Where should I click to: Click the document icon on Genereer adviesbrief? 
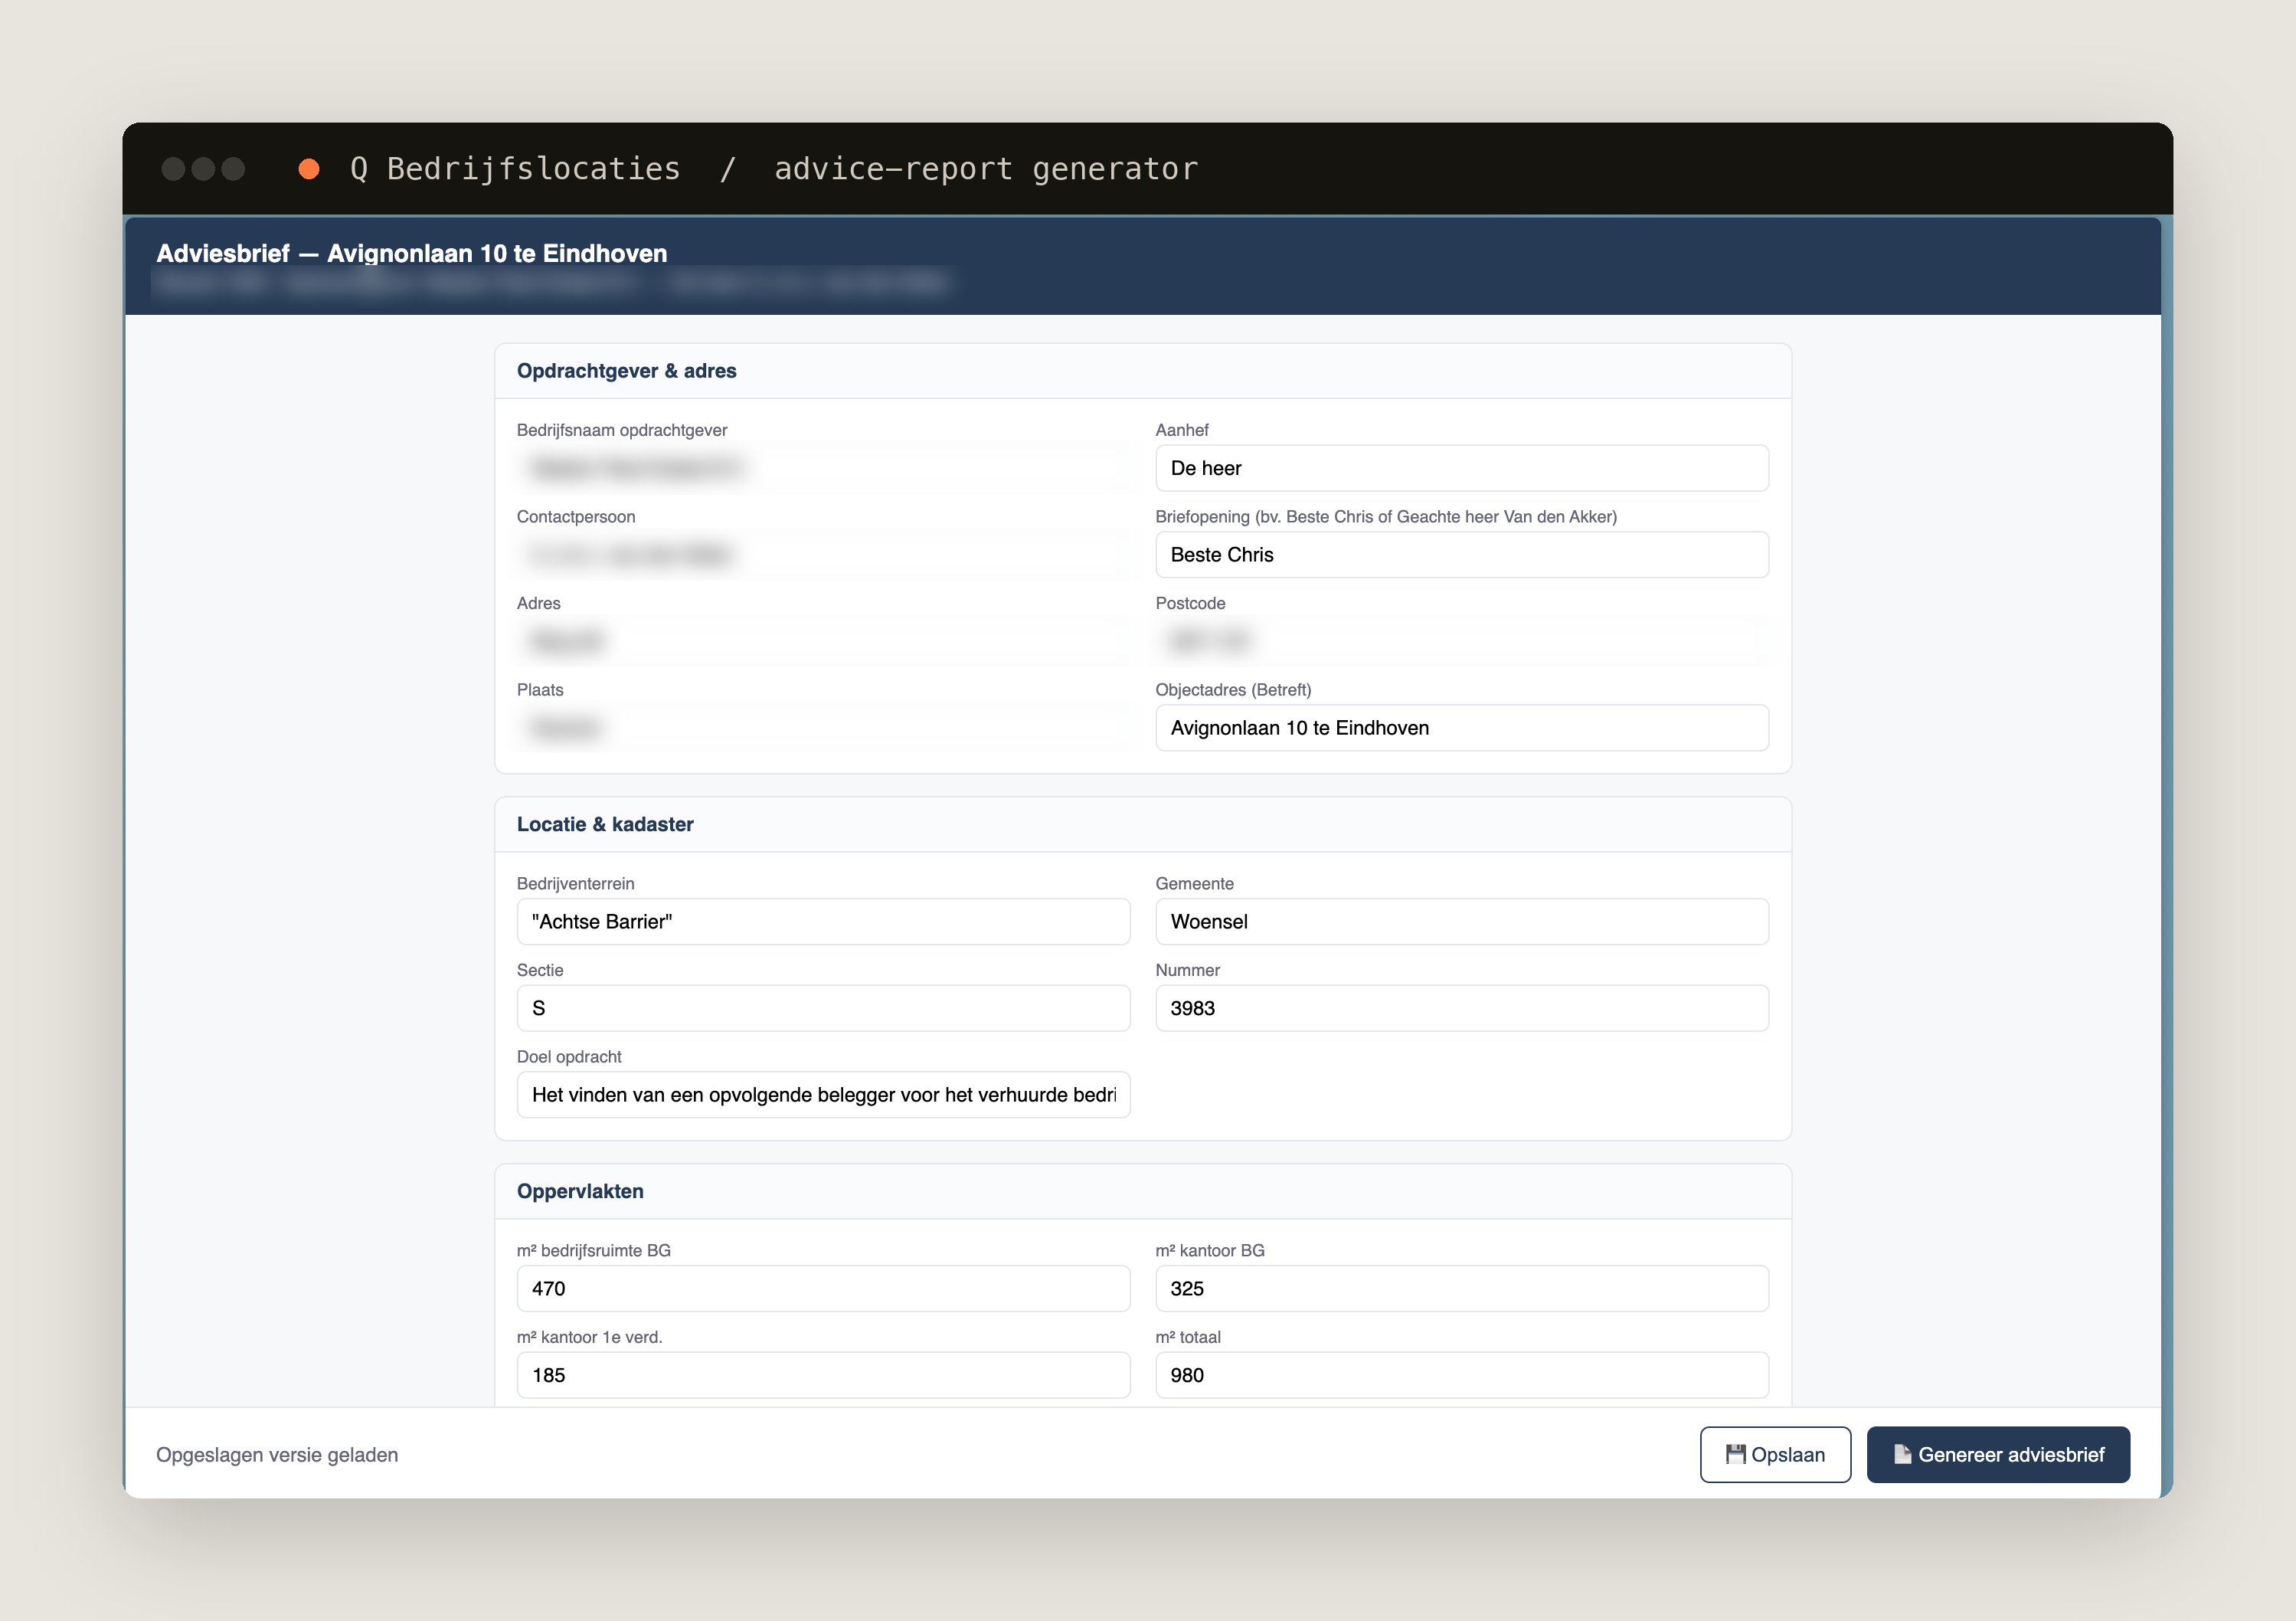coord(1902,1454)
